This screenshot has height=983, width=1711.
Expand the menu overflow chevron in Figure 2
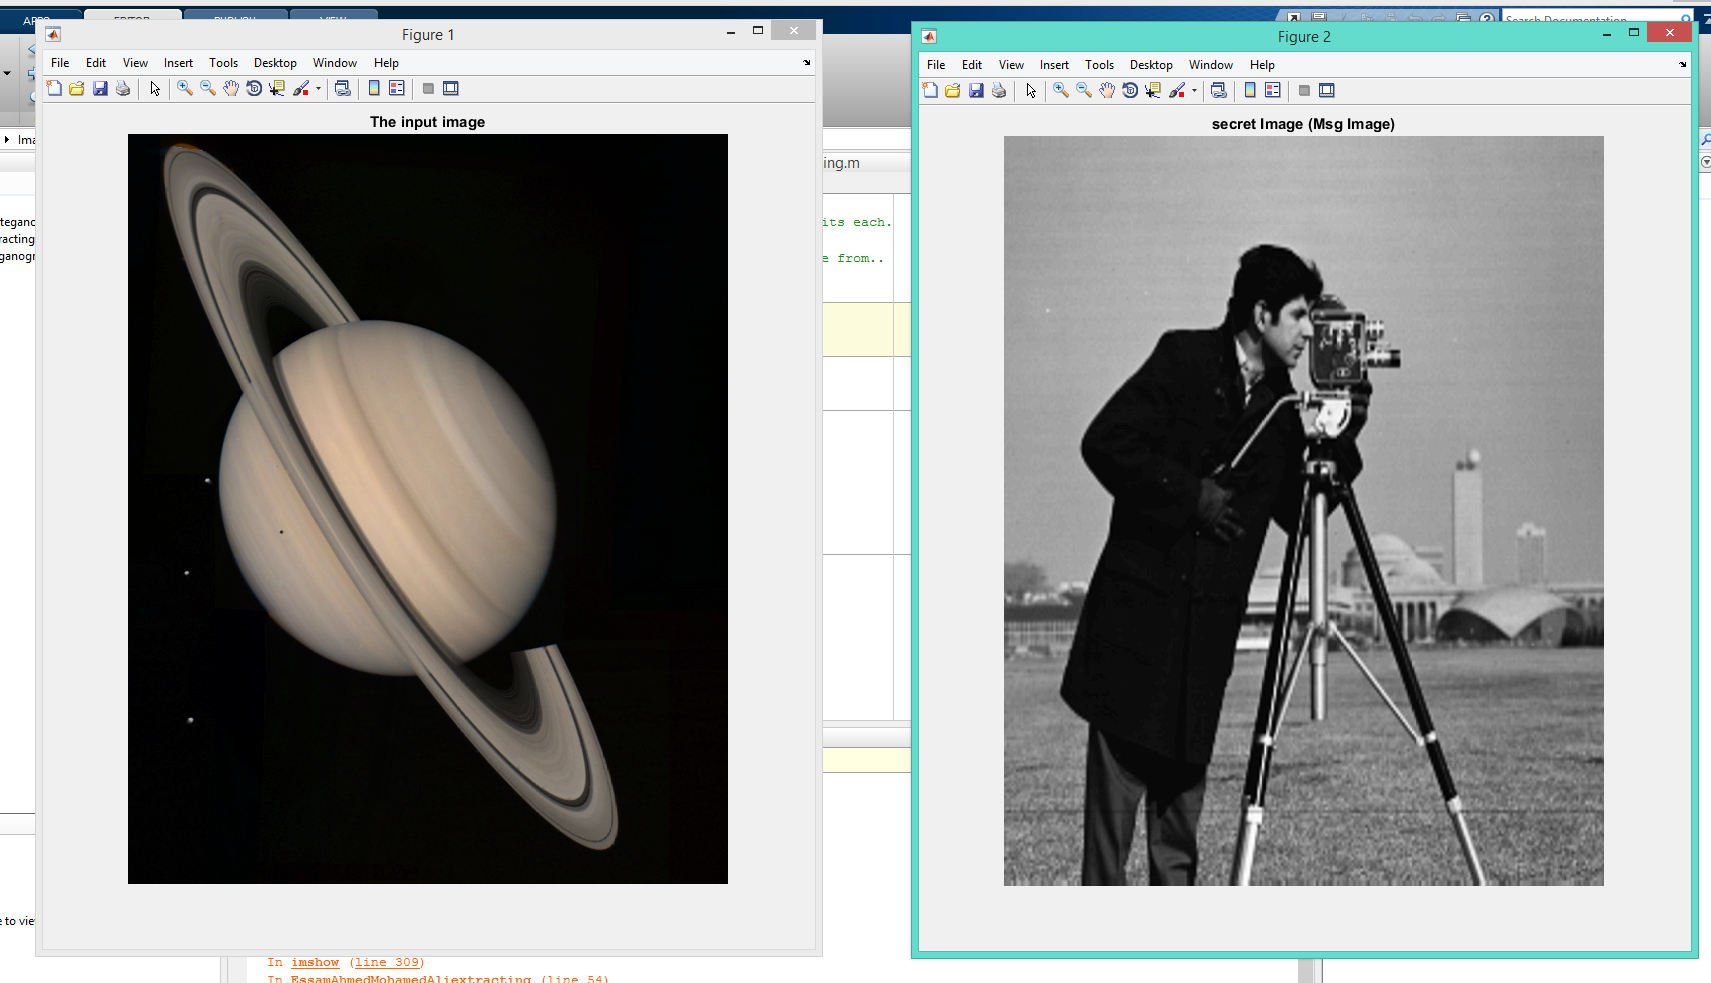point(1684,65)
